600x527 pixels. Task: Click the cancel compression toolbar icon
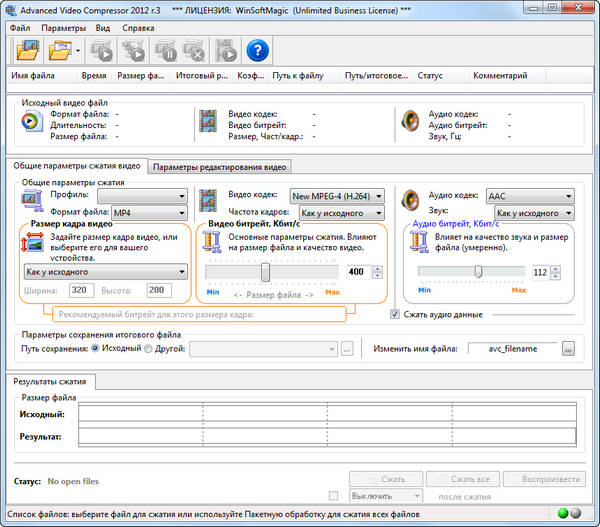pyautogui.click(x=193, y=50)
